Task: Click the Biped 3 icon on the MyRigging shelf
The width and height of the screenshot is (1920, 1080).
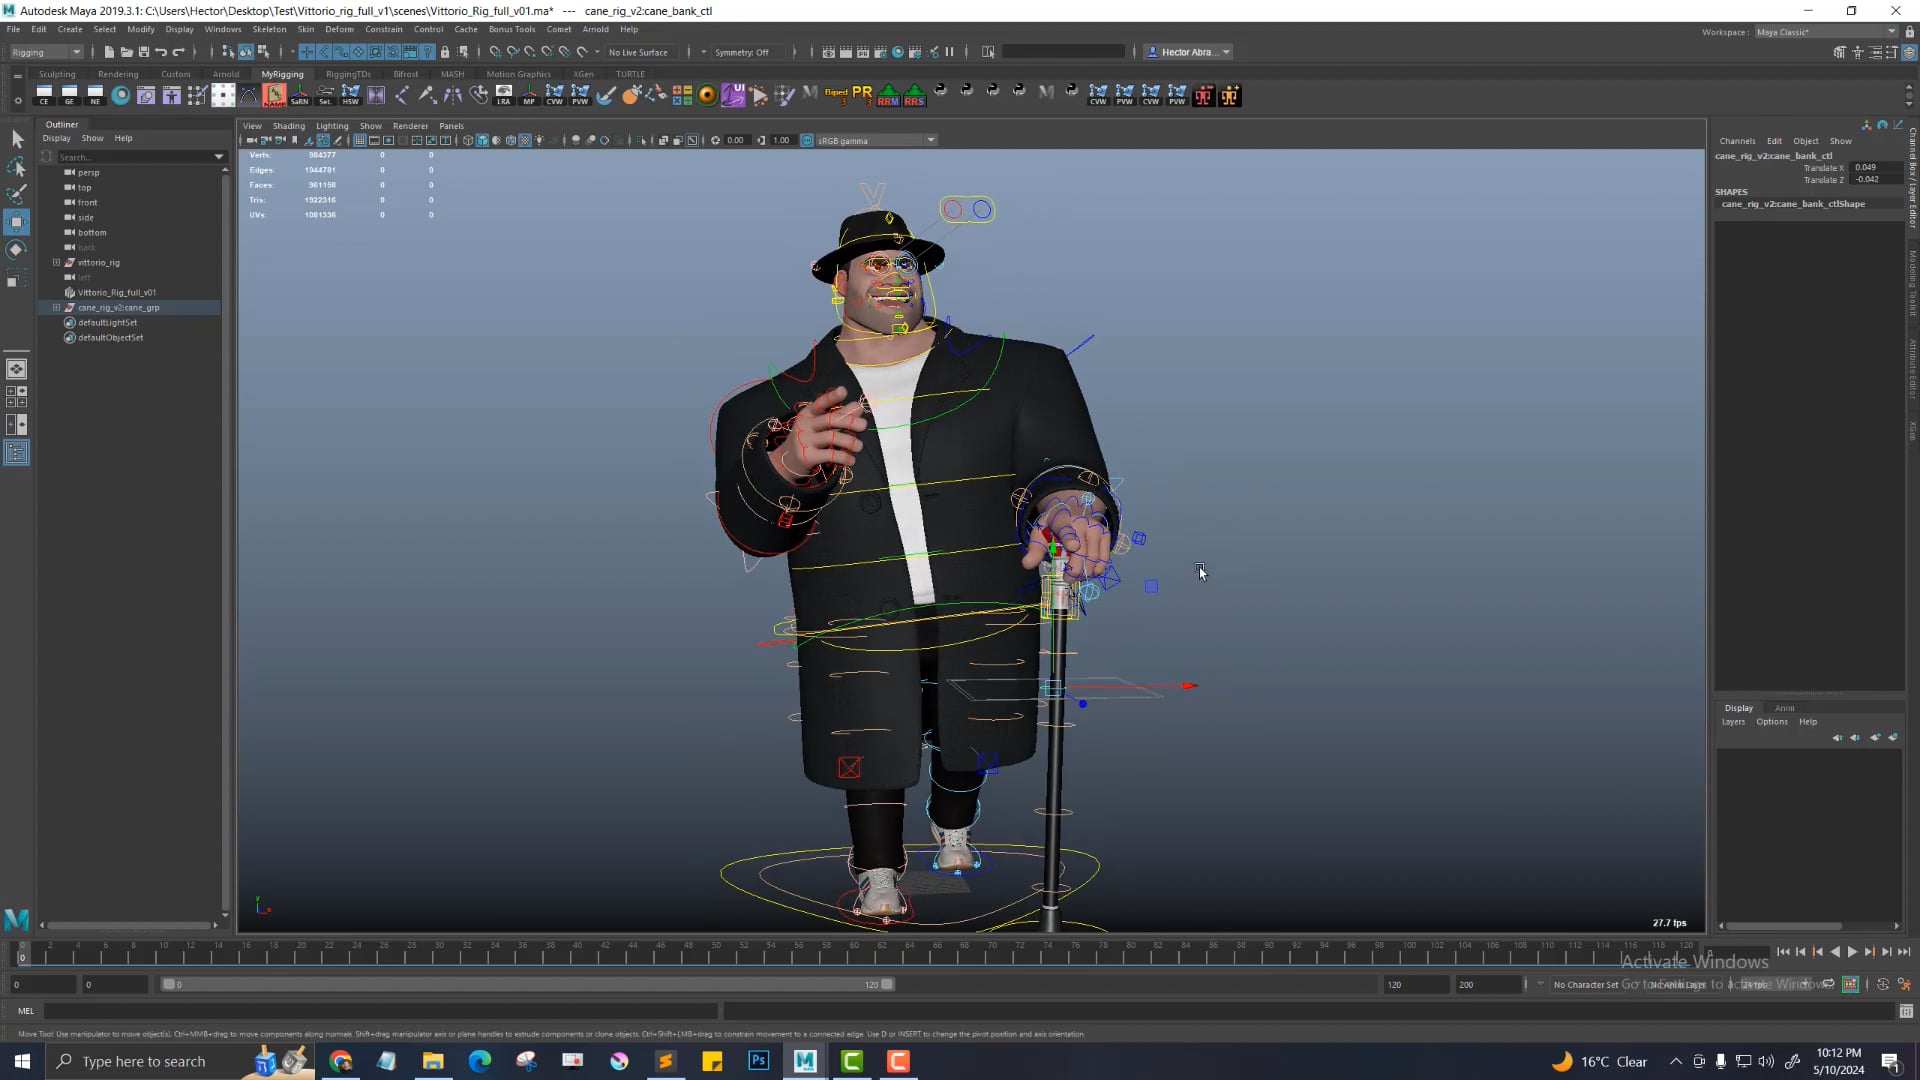Action: [x=836, y=95]
